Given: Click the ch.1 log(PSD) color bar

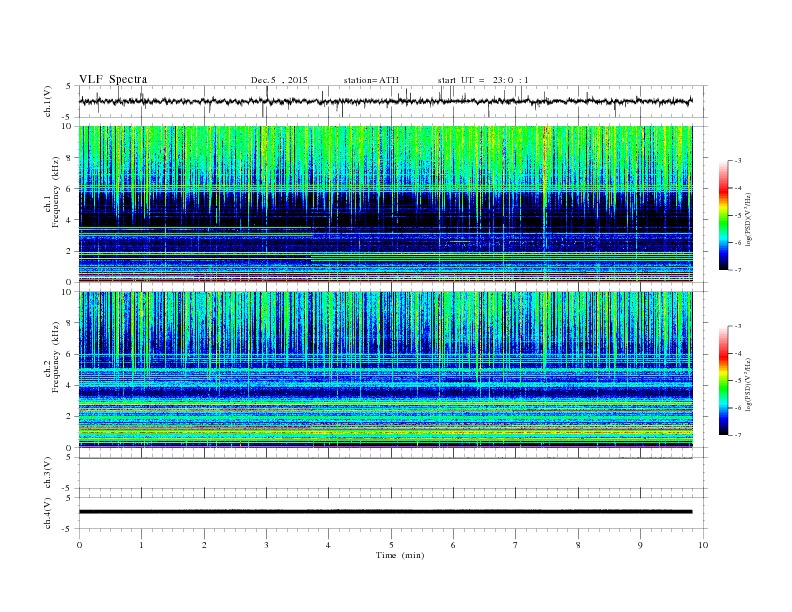Looking at the screenshot, I should (x=723, y=215).
